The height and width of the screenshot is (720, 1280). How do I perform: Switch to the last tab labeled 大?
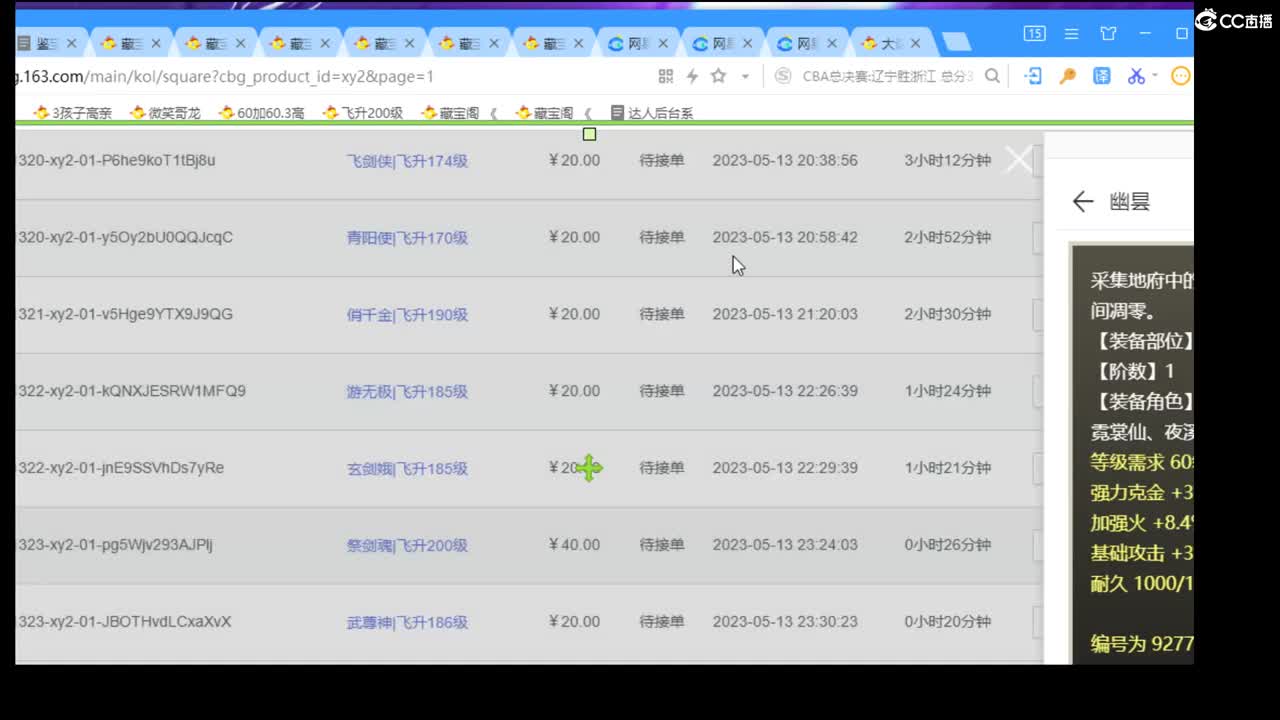890,44
